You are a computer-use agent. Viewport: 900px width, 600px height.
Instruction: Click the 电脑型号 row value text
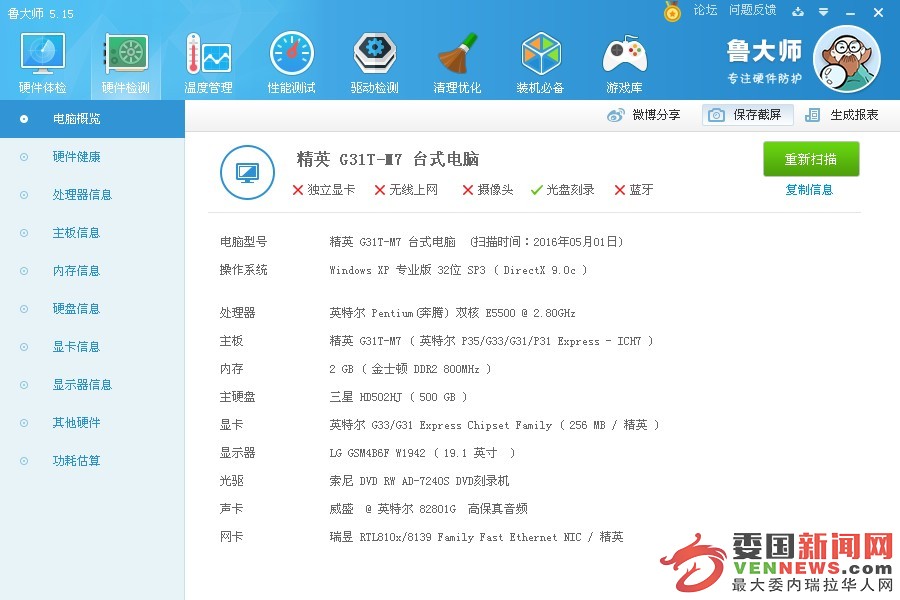476,242
